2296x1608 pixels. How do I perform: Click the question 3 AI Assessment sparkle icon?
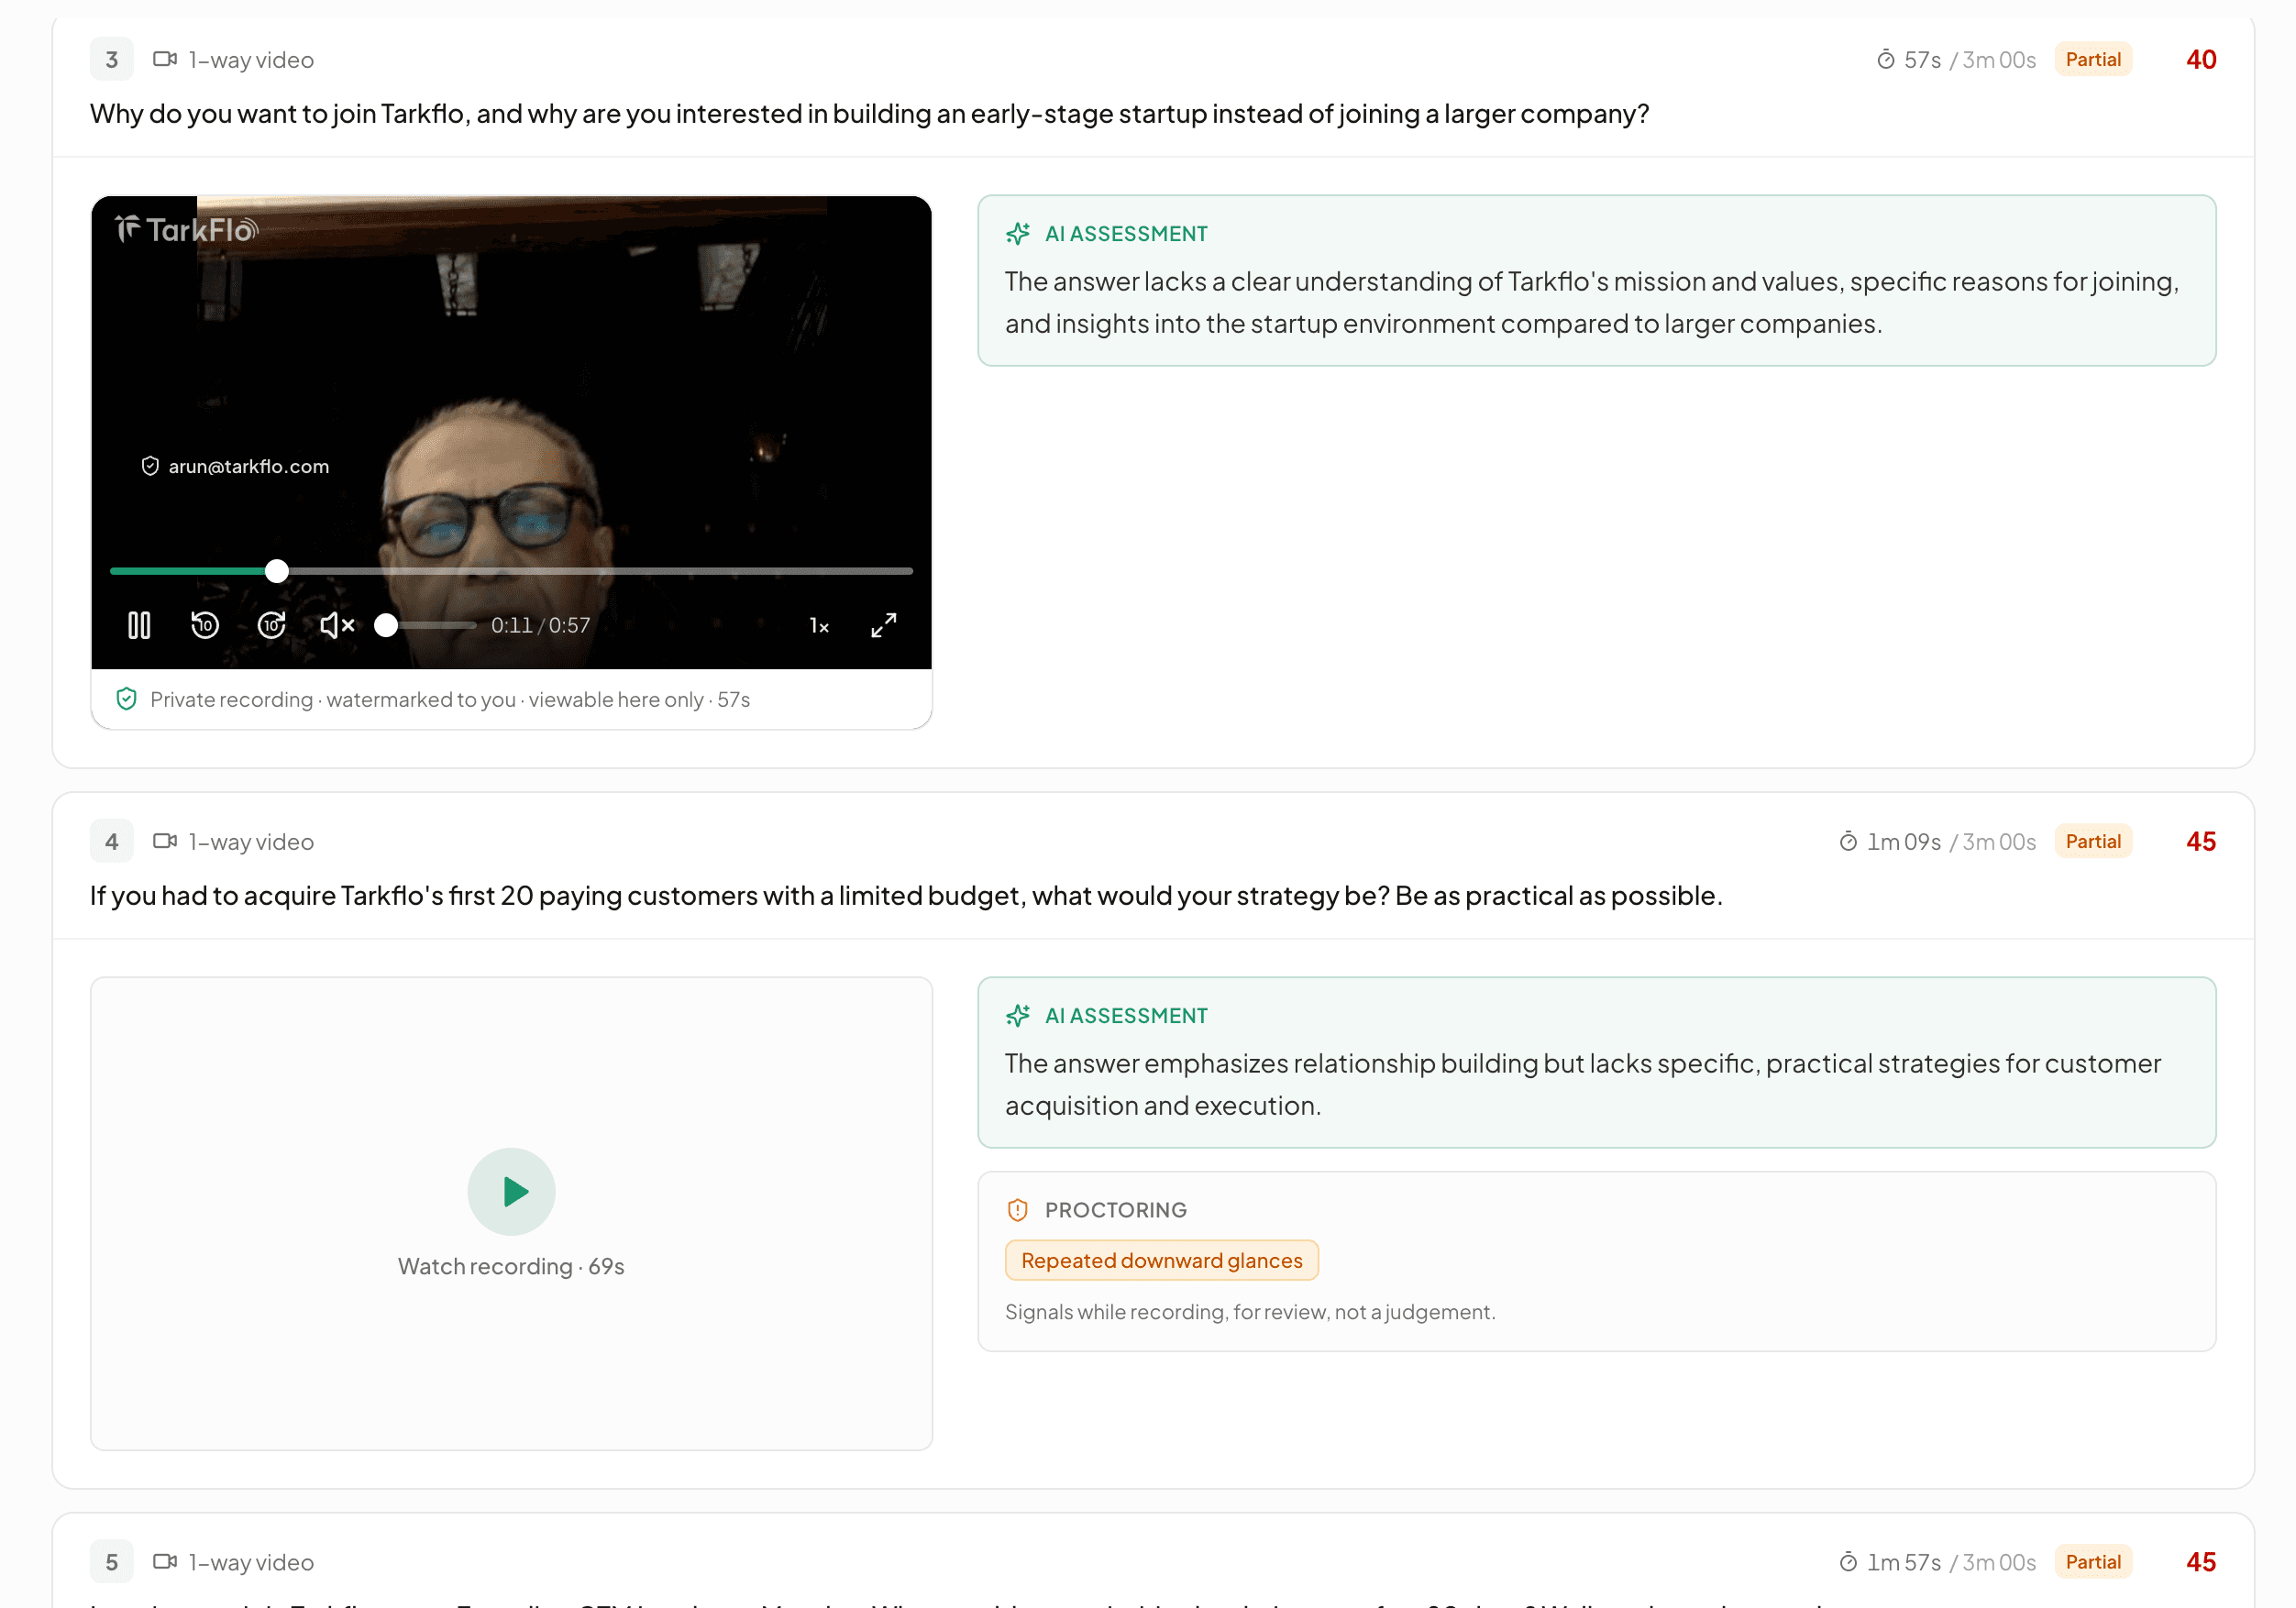[1018, 234]
